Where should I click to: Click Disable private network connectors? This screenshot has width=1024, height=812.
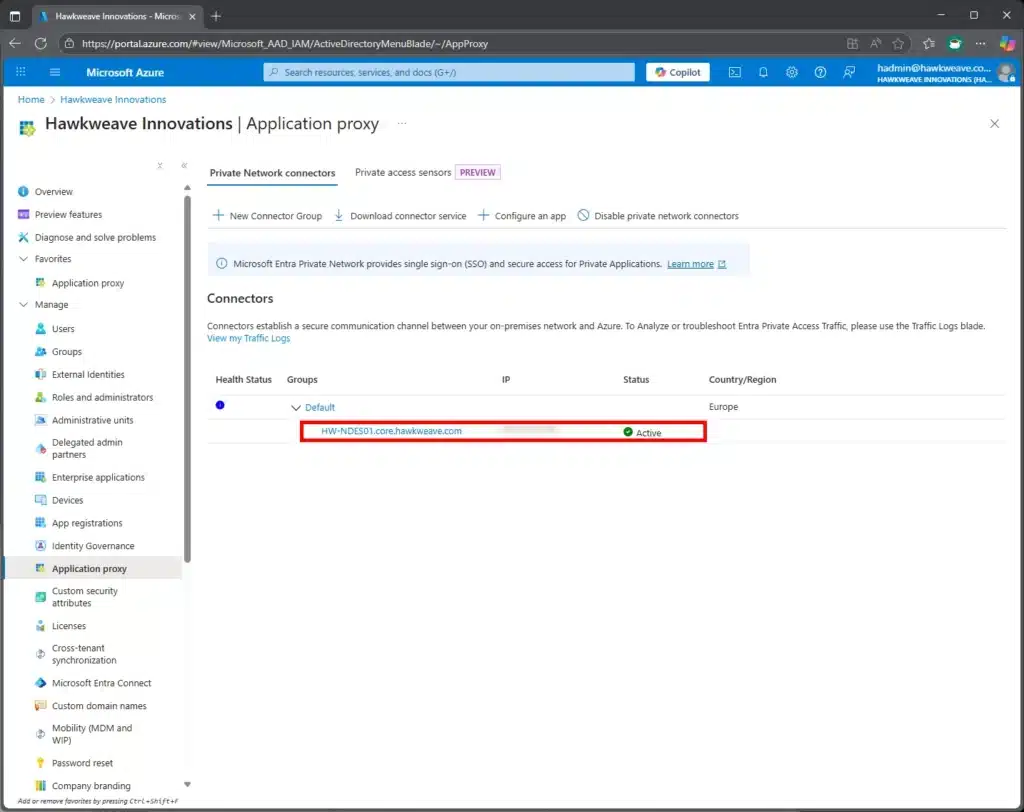[658, 216]
